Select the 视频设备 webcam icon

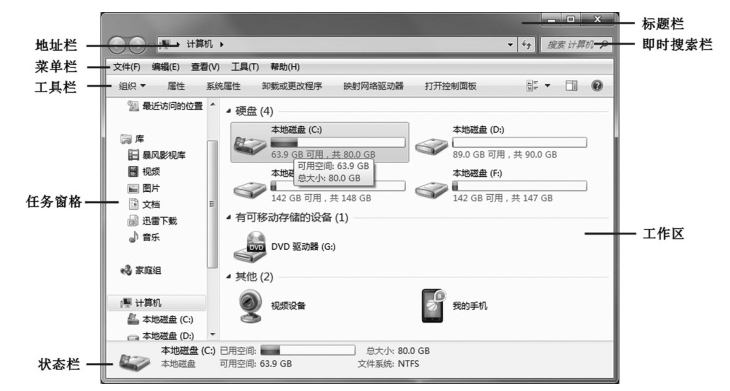[250, 305]
